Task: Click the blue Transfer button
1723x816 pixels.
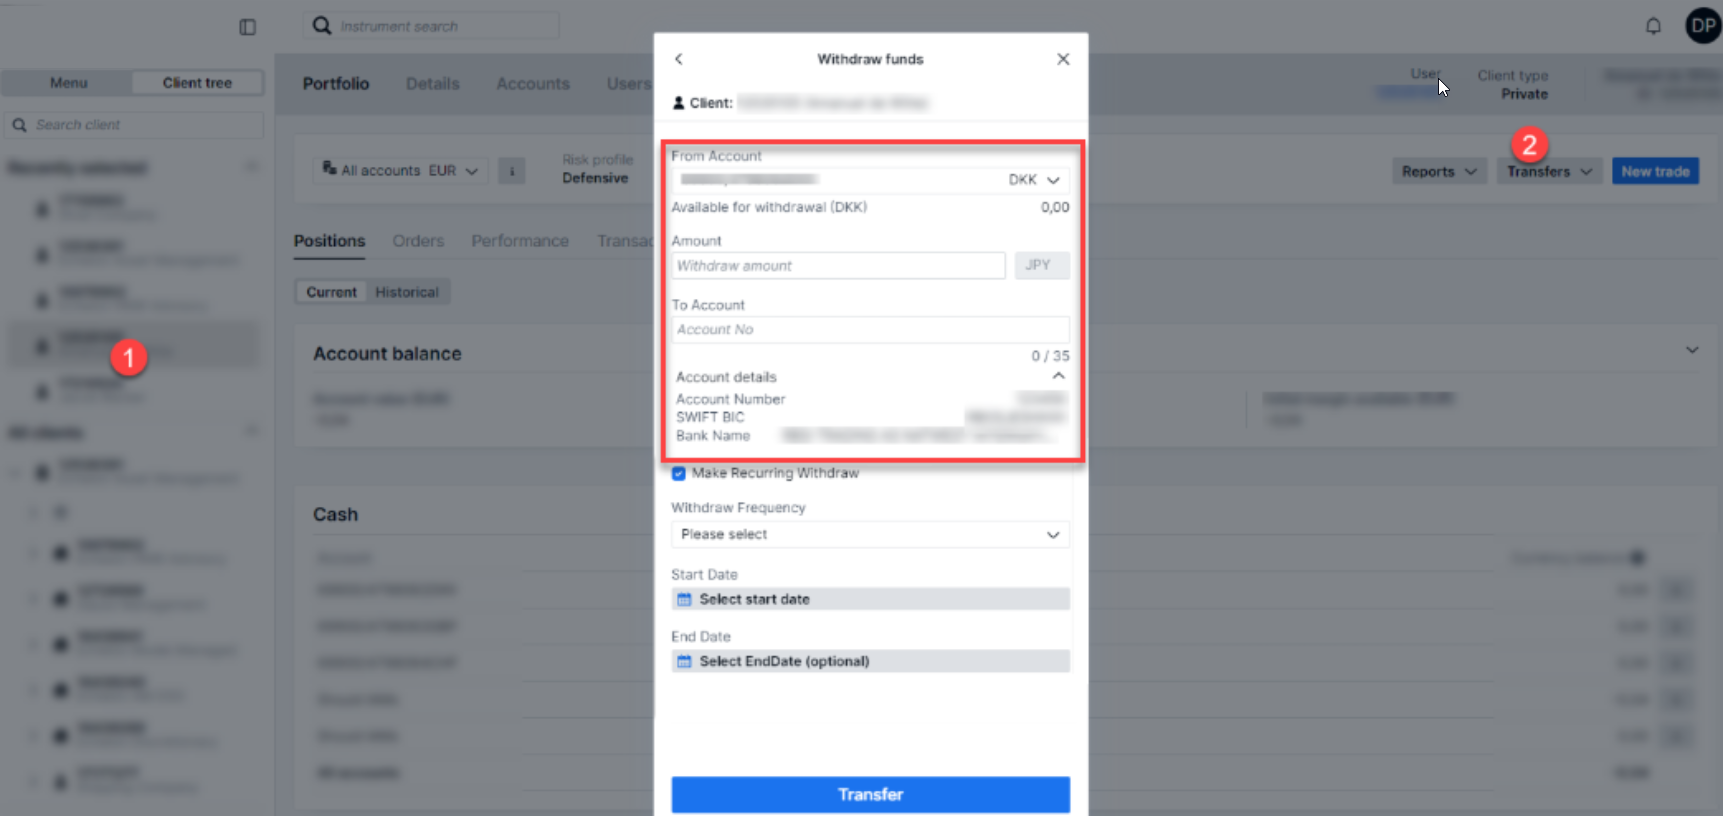Action: coord(870,794)
